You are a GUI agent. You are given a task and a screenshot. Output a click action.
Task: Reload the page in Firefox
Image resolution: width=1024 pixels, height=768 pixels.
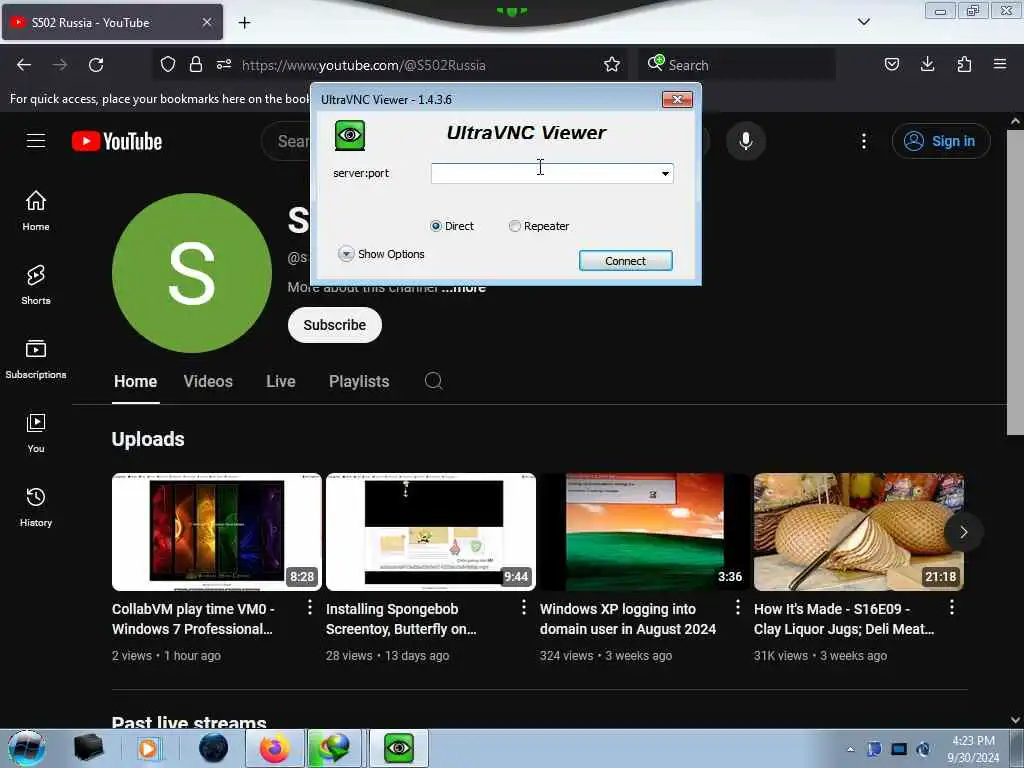point(96,65)
